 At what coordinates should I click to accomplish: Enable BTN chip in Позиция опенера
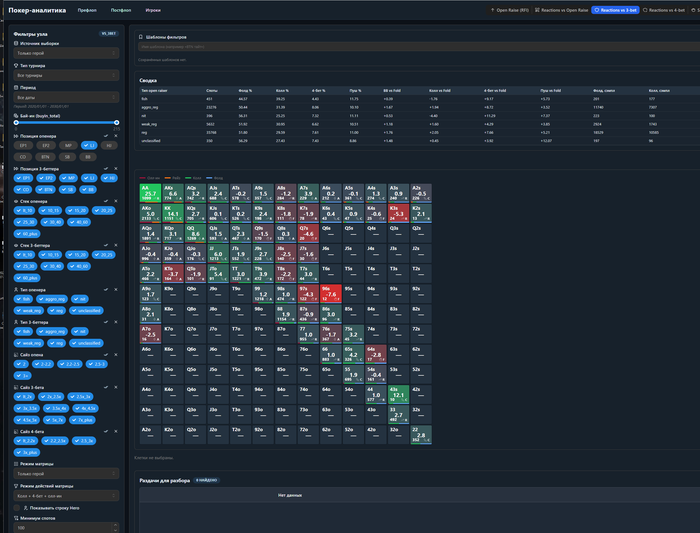45,157
